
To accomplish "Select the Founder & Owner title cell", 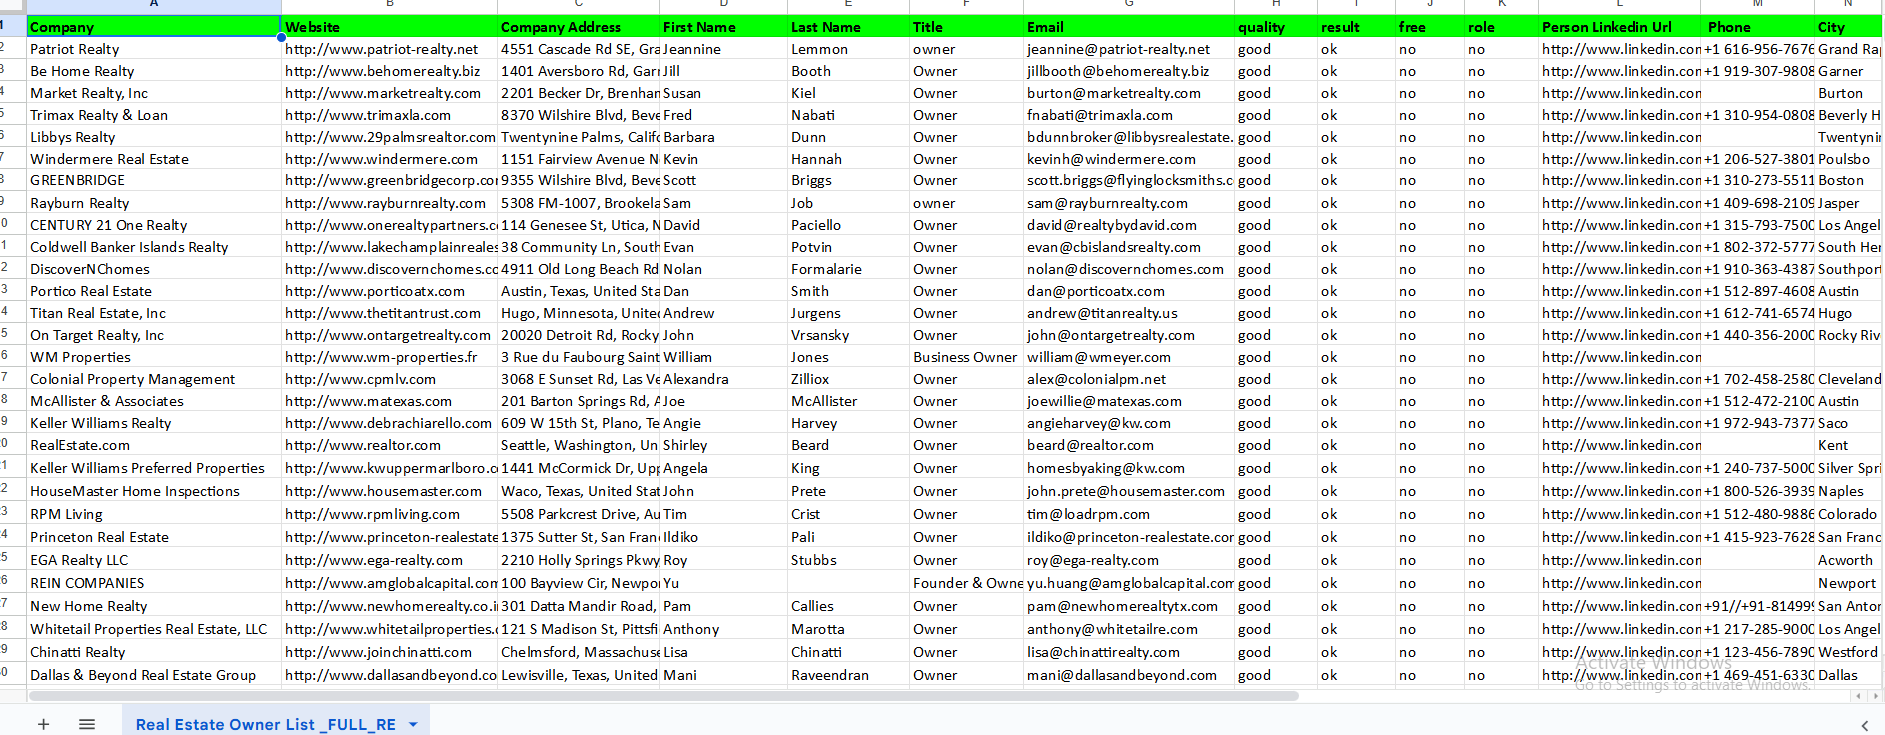I will pos(966,583).
